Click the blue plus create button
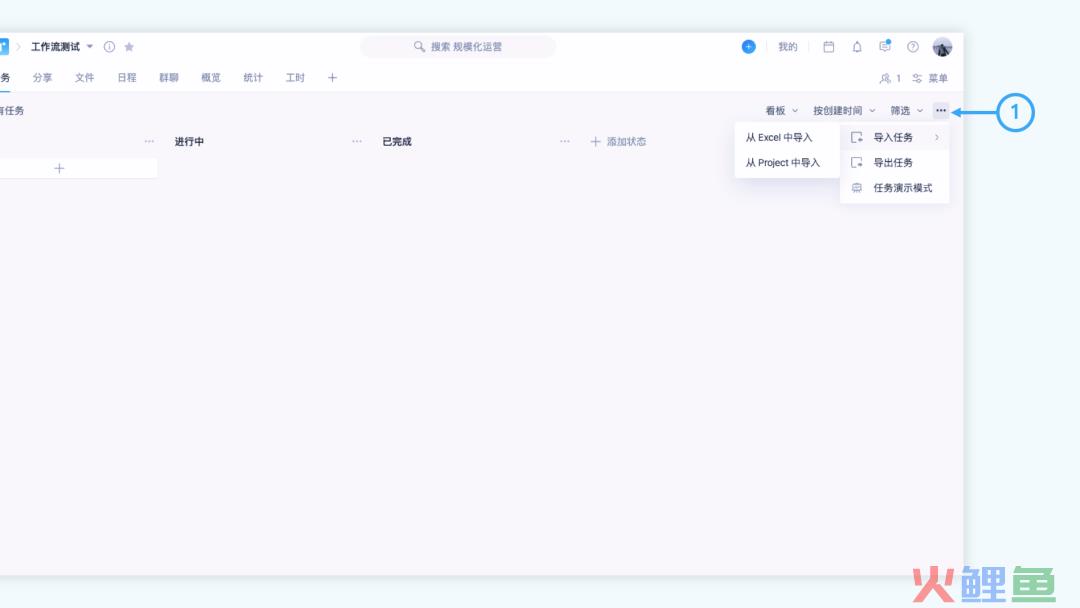Viewport: 1080px width, 608px height. [x=748, y=47]
